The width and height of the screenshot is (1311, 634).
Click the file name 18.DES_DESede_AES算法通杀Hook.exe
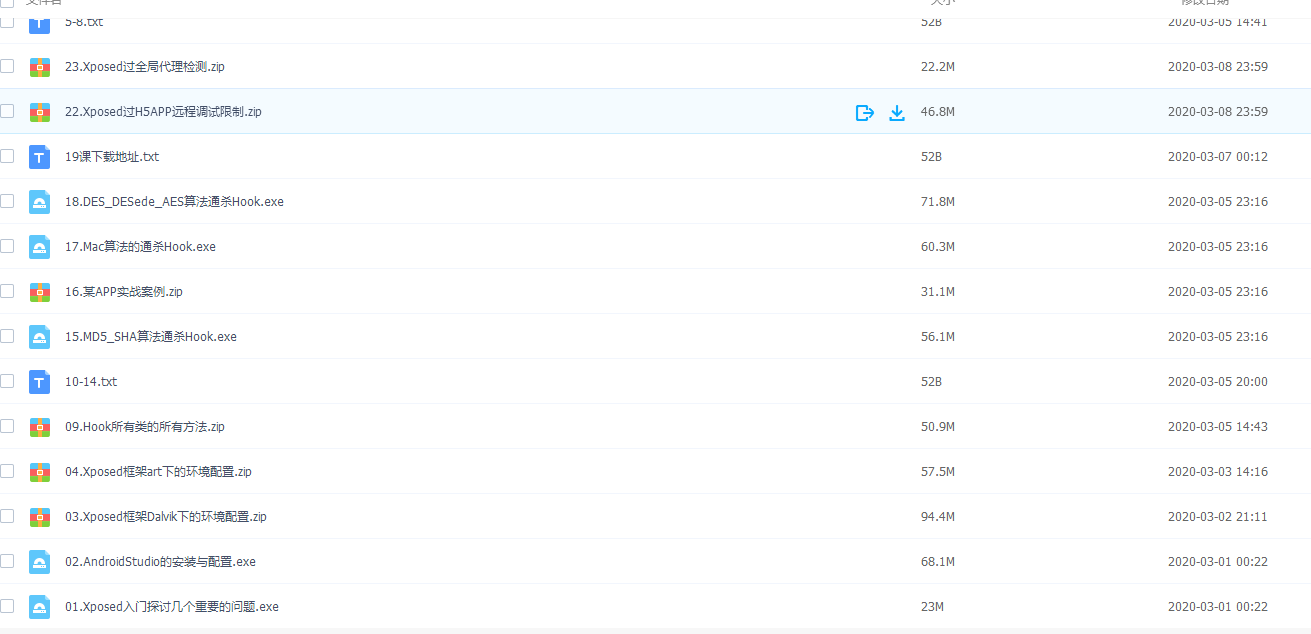click(x=174, y=202)
